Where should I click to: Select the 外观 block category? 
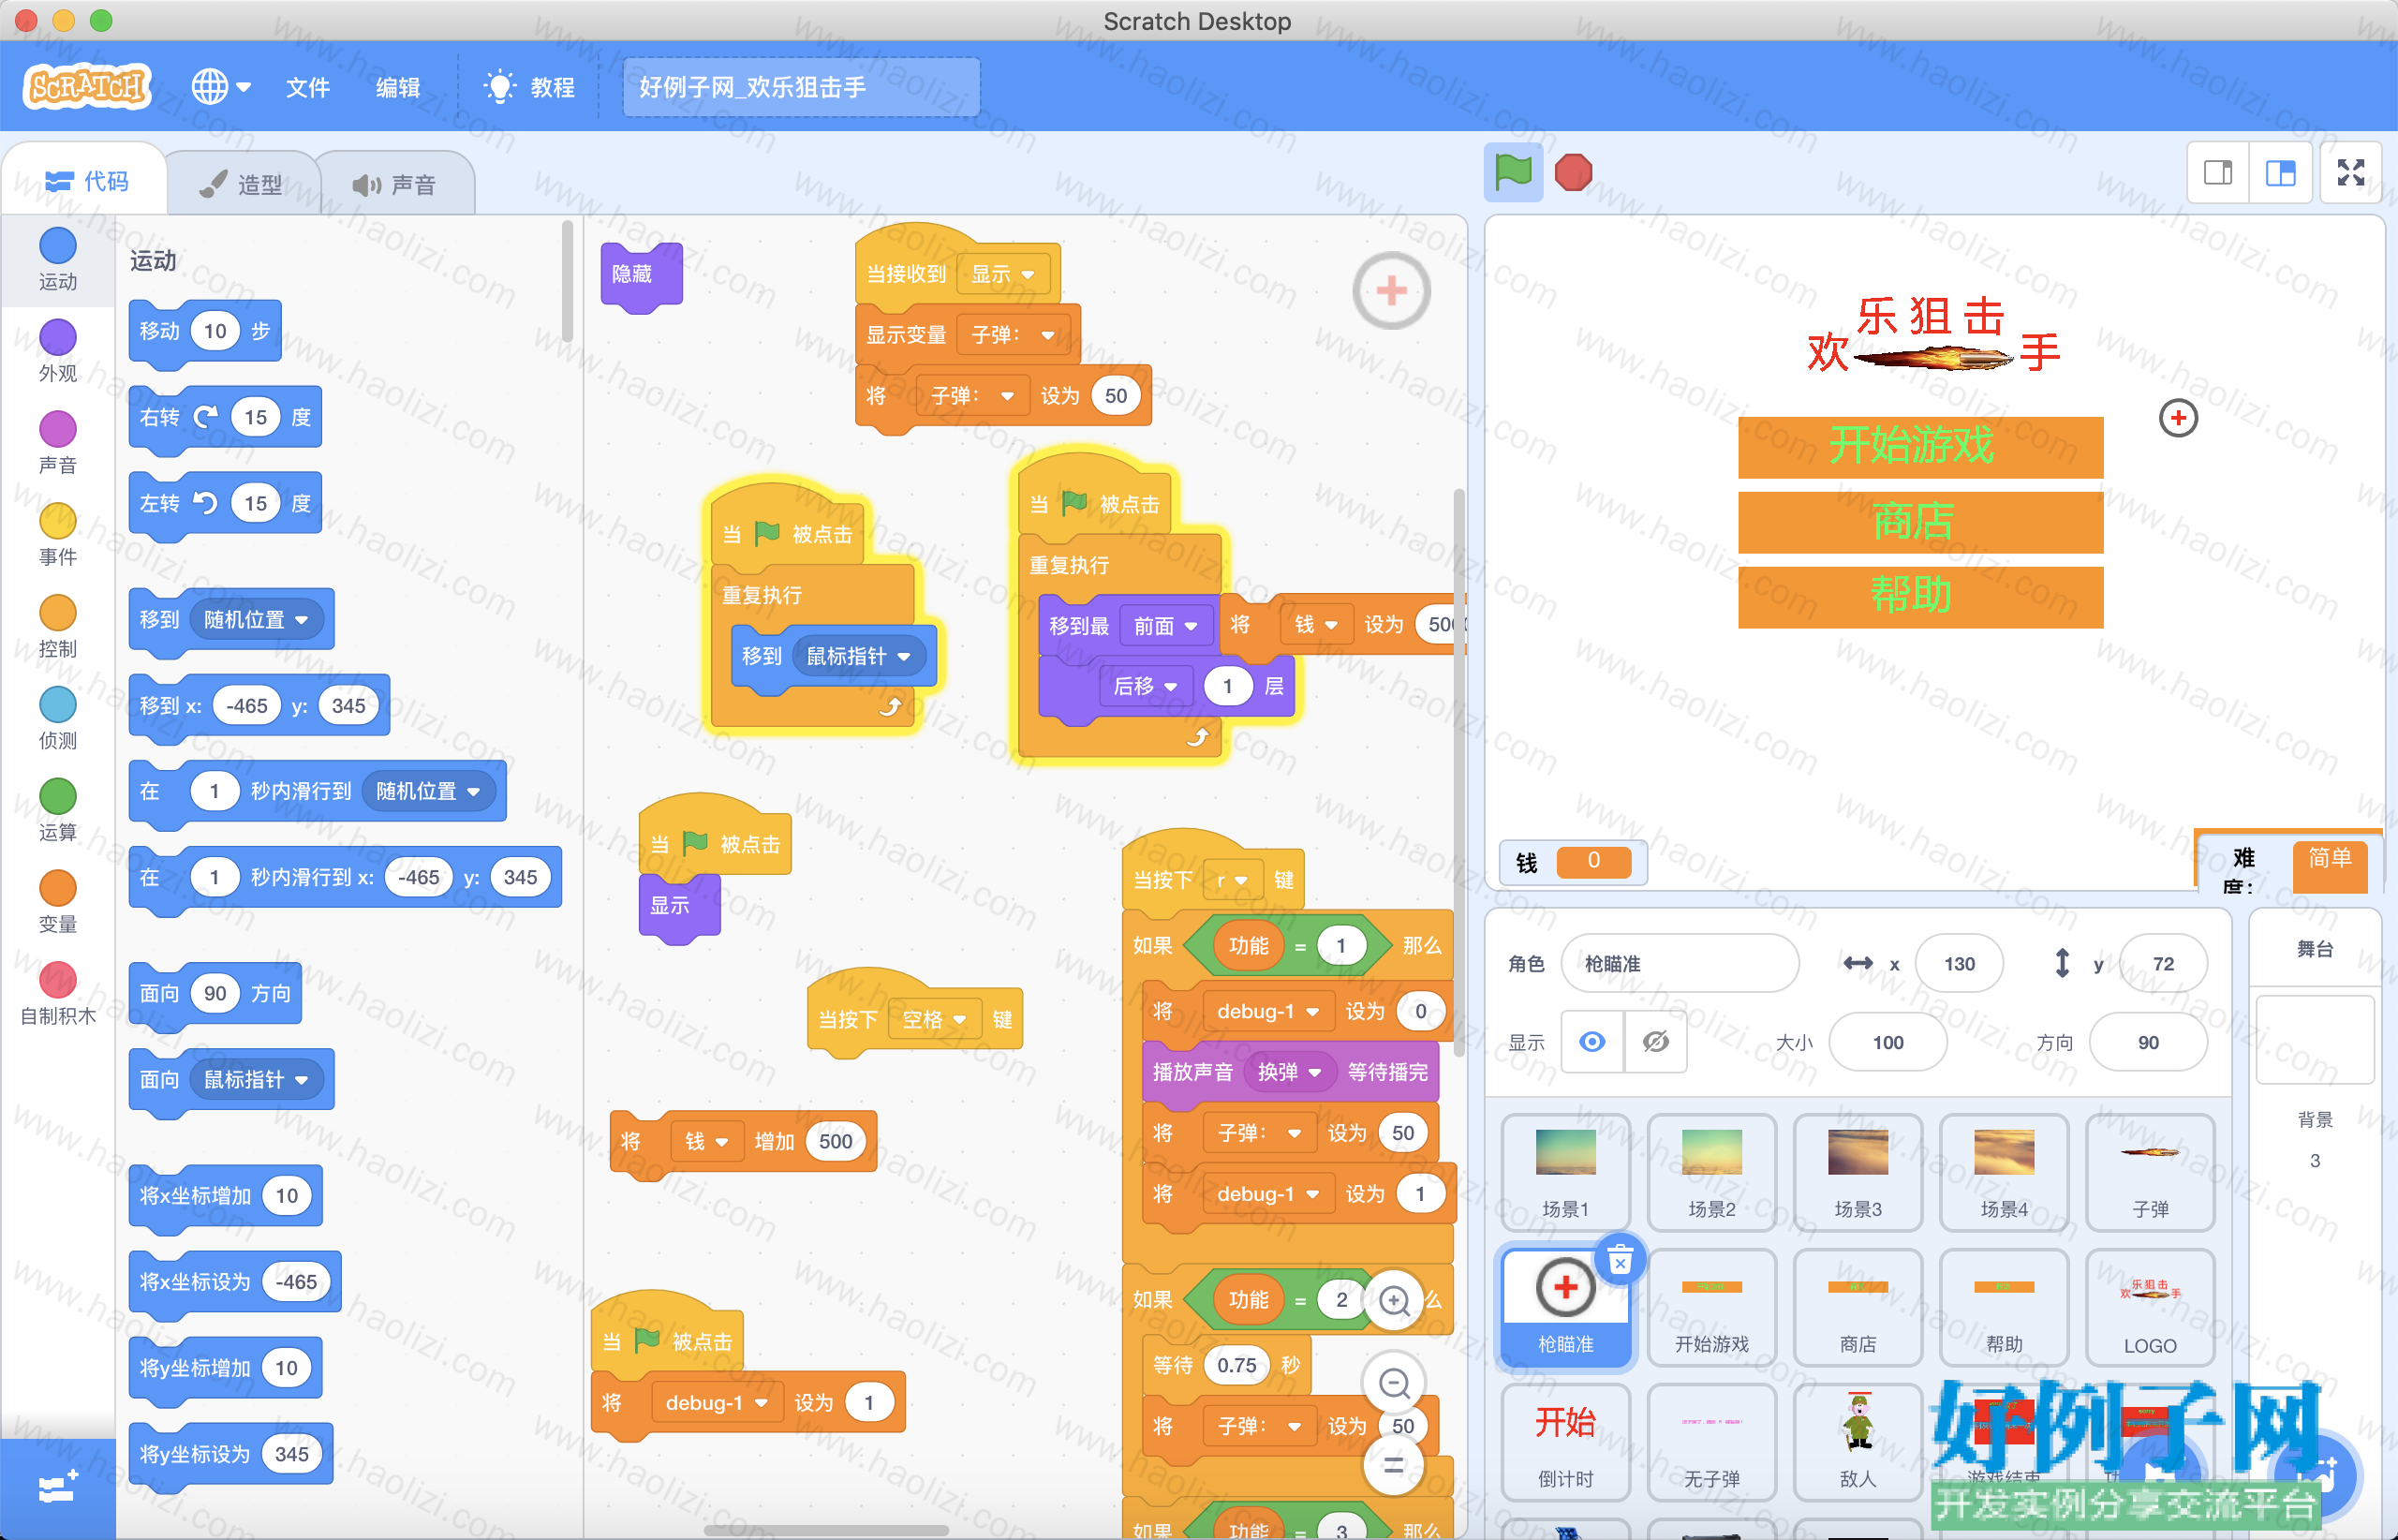click(x=58, y=351)
